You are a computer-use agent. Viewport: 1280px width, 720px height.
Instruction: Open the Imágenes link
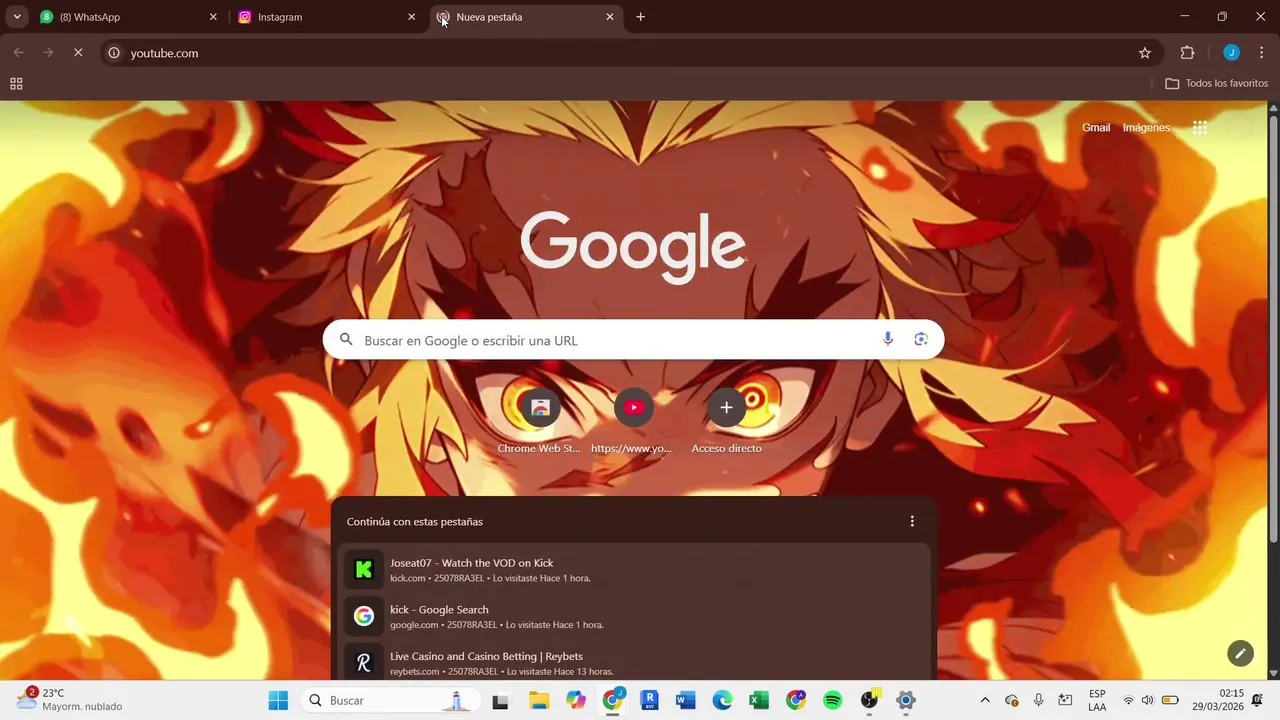pyautogui.click(x=1146, y=128)
